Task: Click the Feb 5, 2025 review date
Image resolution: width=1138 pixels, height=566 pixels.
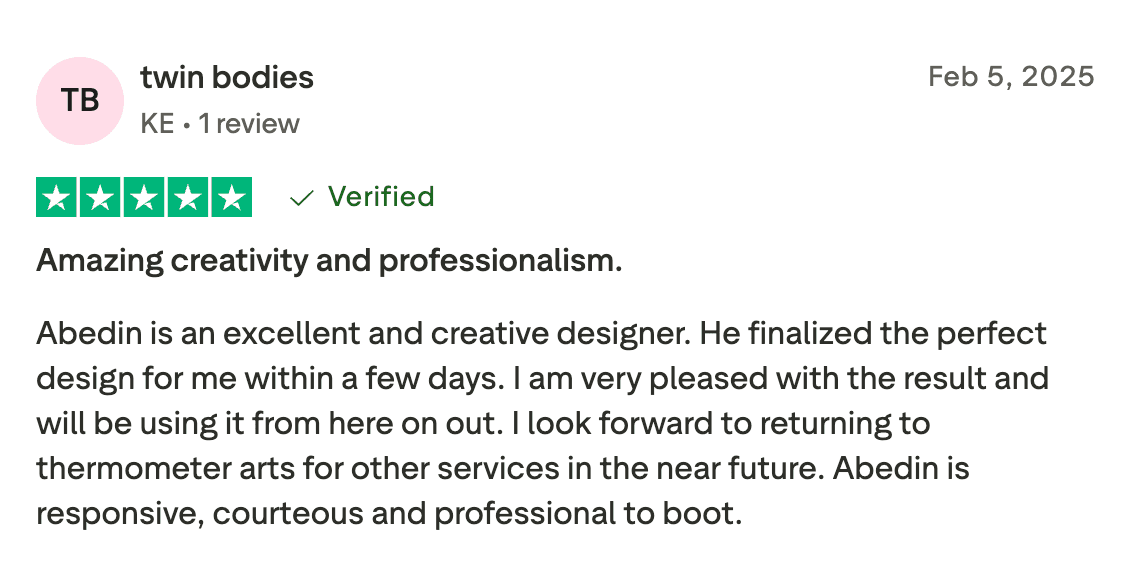Action: pos(1011,77)
